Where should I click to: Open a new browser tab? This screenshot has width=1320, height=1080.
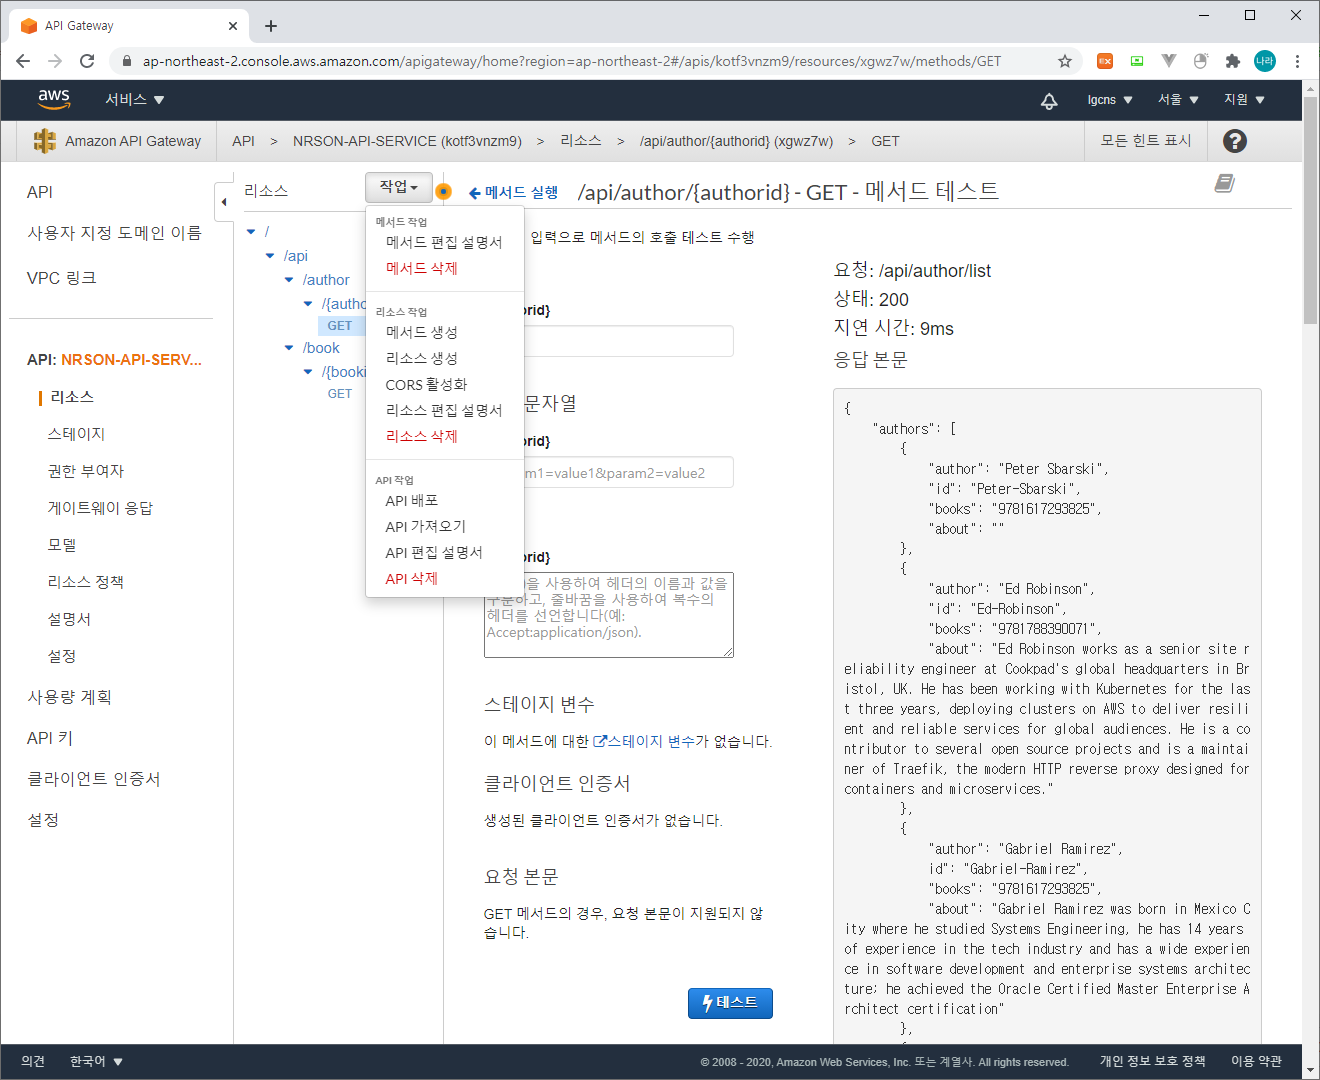tap(271, 26)
